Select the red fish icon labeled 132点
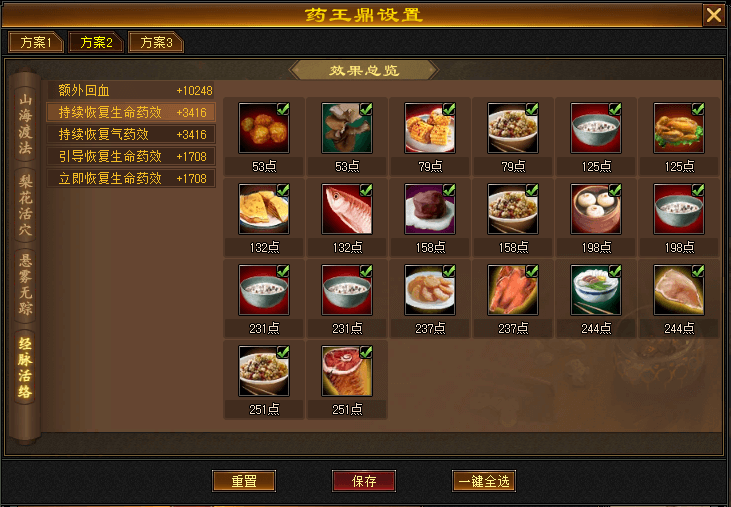The image size is (731, 507). [347, 209]
